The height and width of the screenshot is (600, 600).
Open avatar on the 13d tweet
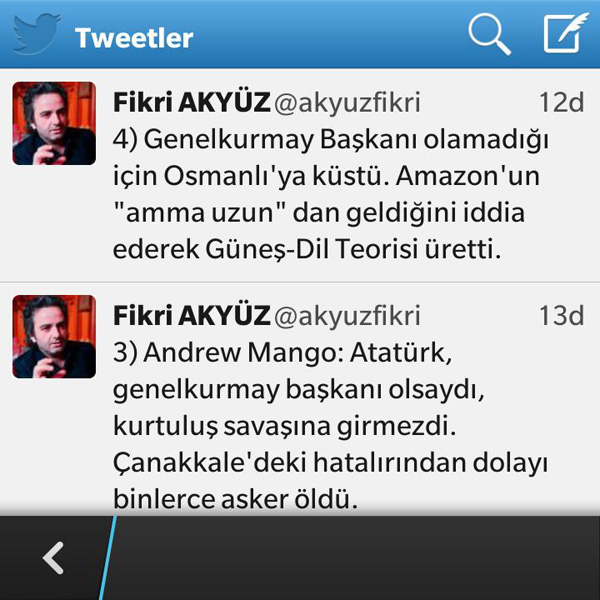coord(54,337)
